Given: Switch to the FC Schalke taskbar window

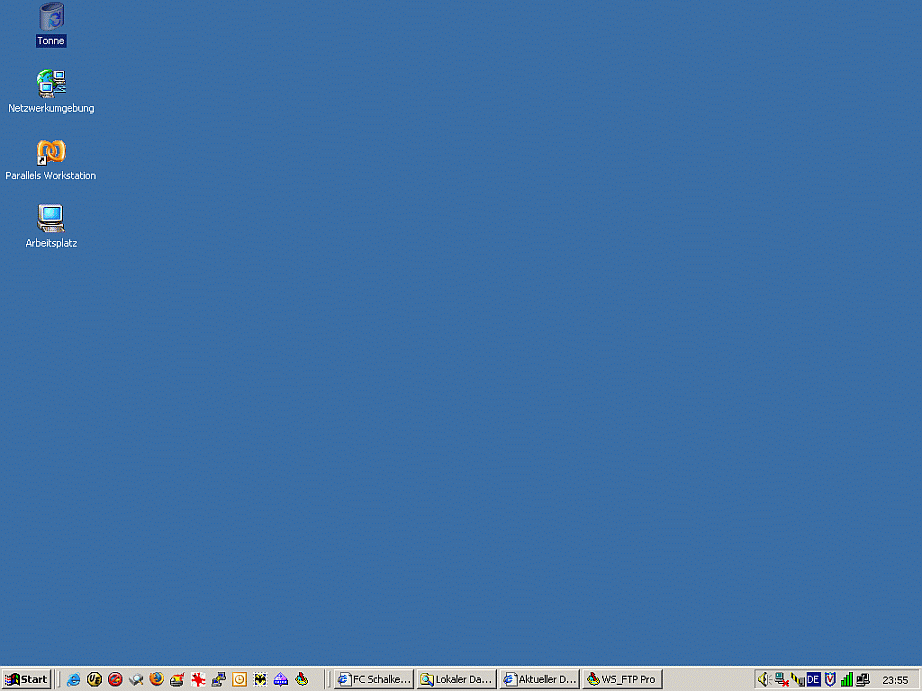Looking at the screenshot, I should point(374,679).
